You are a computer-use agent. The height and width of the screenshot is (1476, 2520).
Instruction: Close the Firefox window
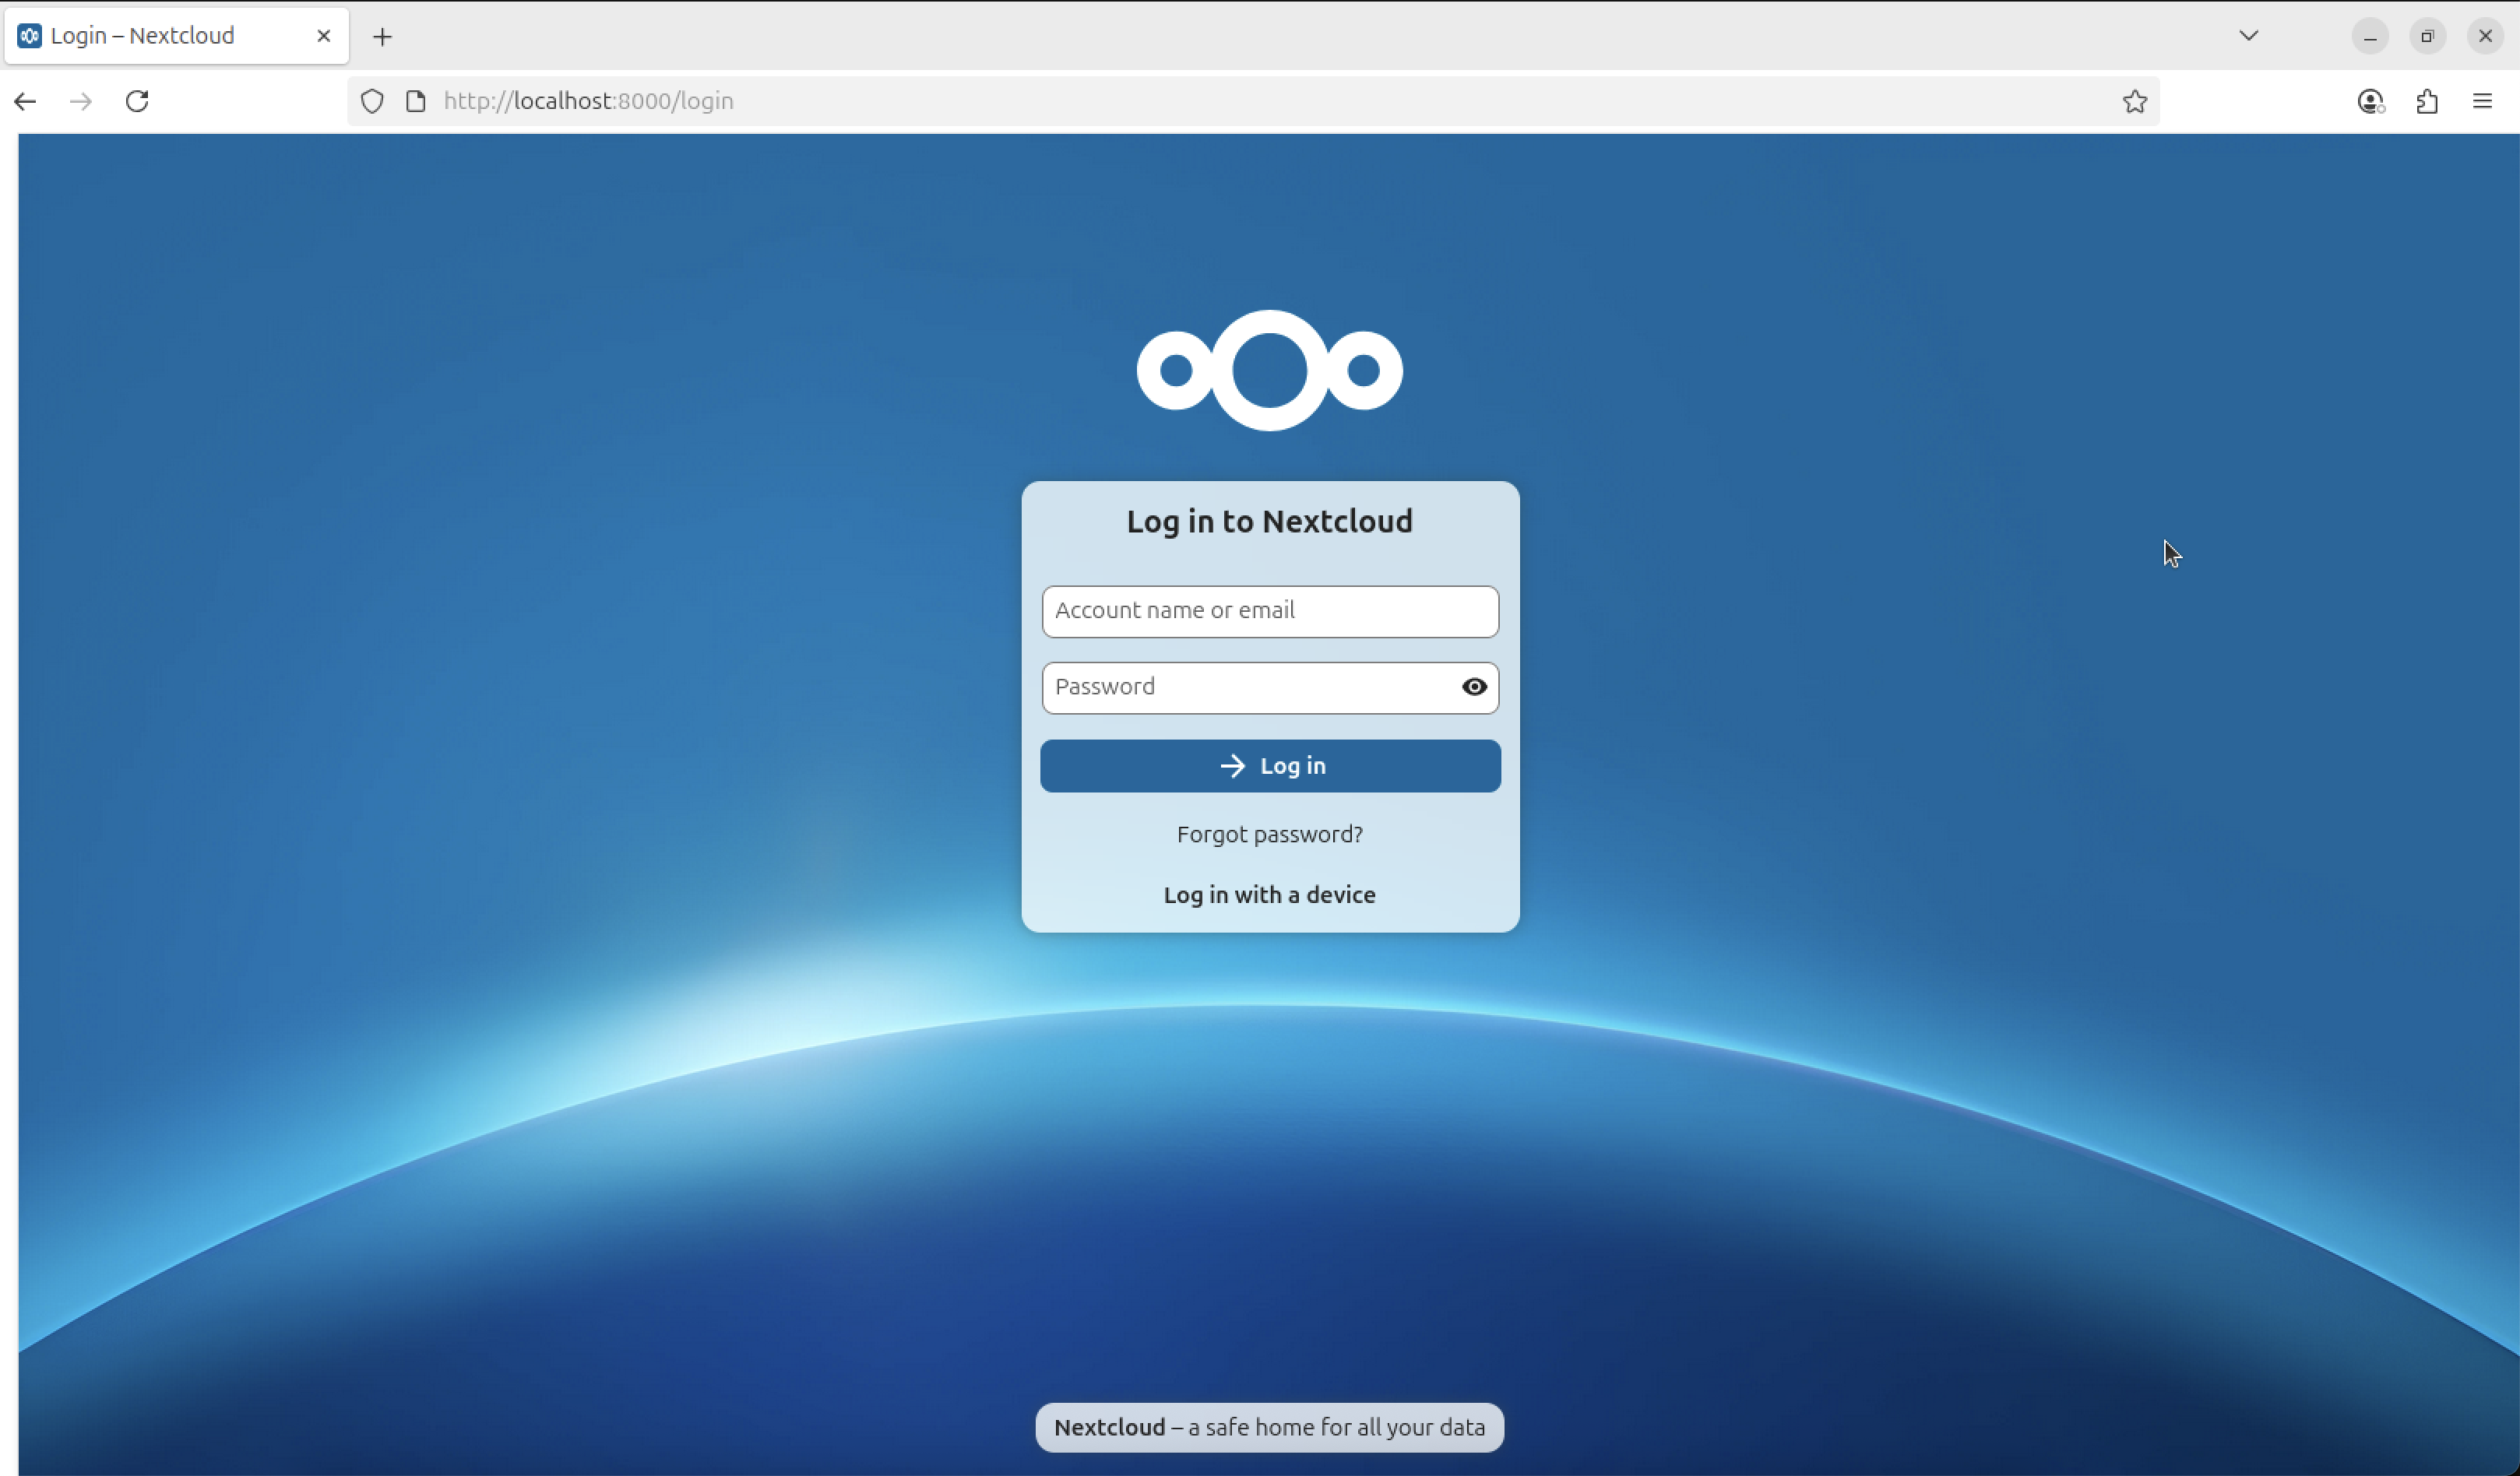(x=2485, y=36)
